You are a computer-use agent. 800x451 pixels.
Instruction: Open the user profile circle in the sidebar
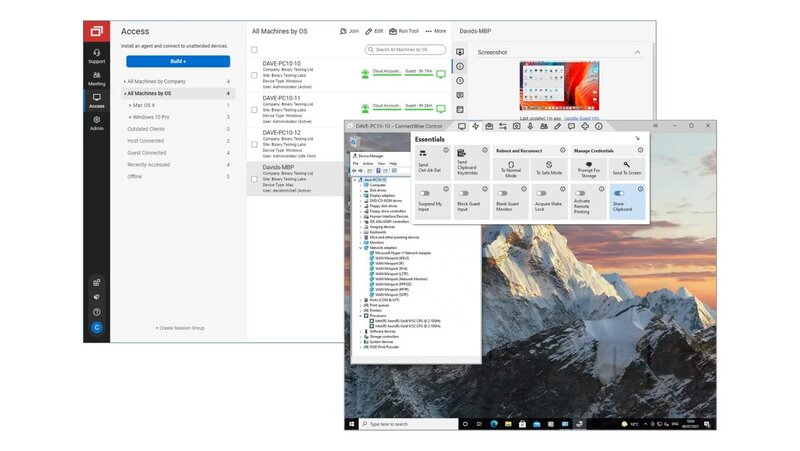coord(96,328)
